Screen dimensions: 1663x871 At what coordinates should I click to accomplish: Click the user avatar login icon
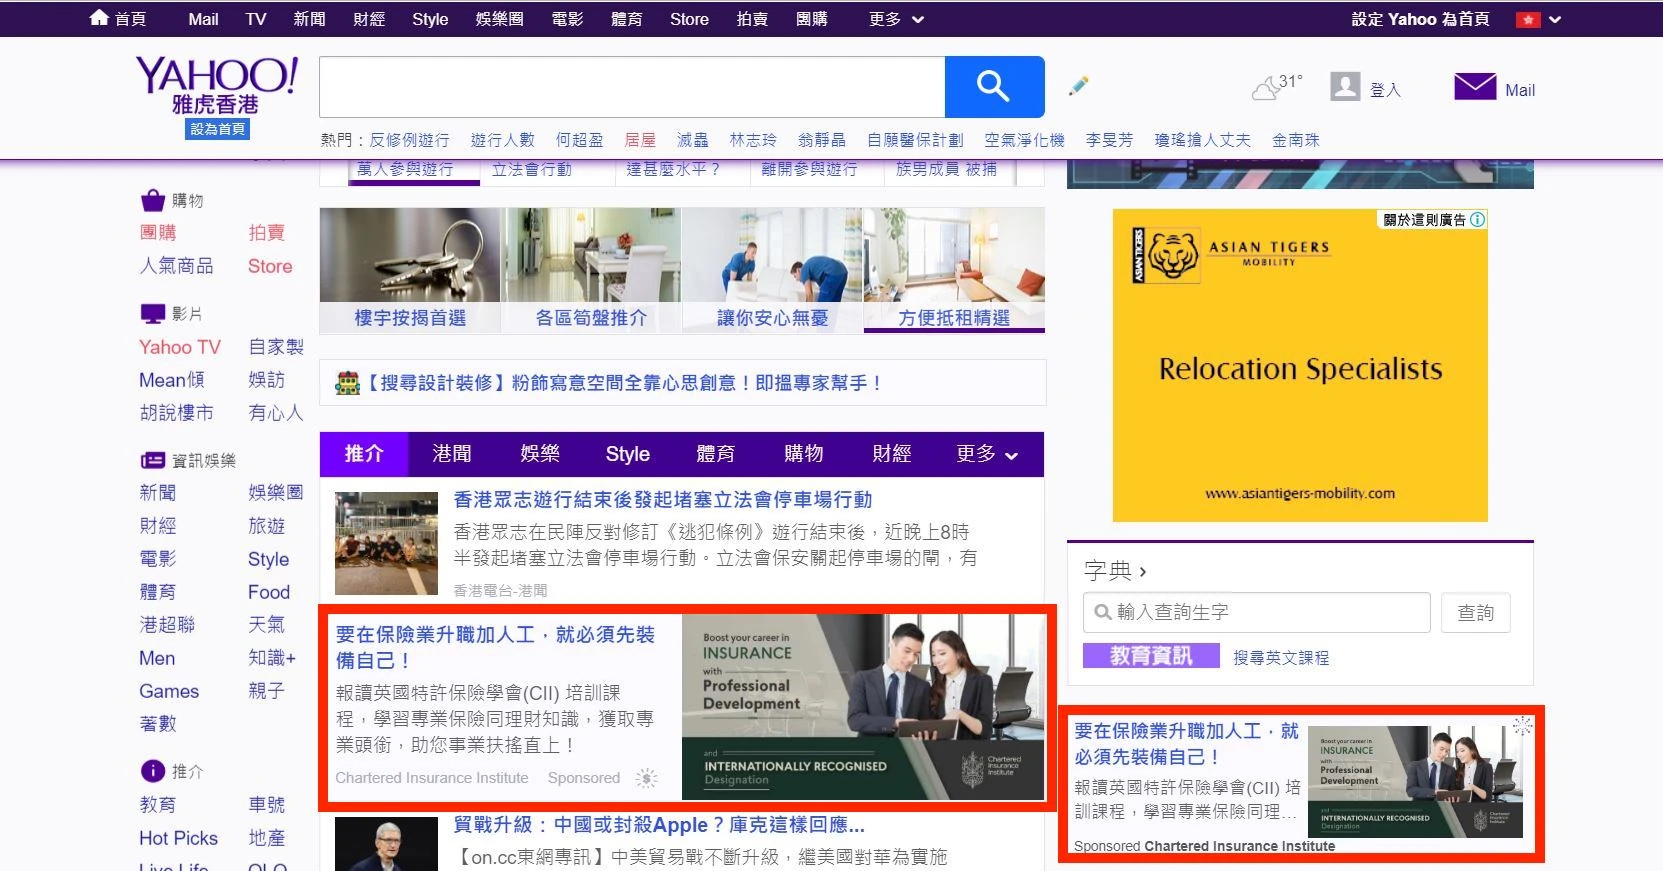pyautogui.click(x=1345, y=87)
